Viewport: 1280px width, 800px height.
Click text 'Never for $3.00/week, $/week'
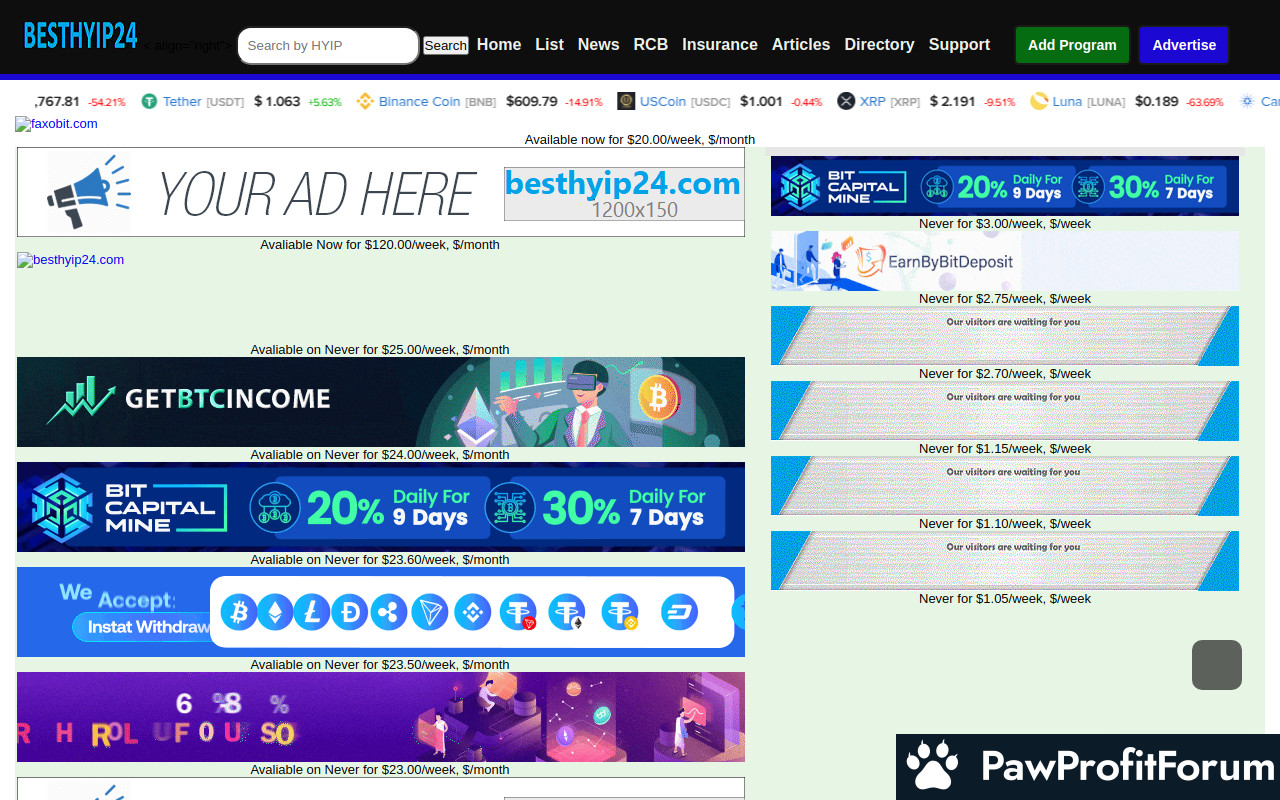[1005, 223]
